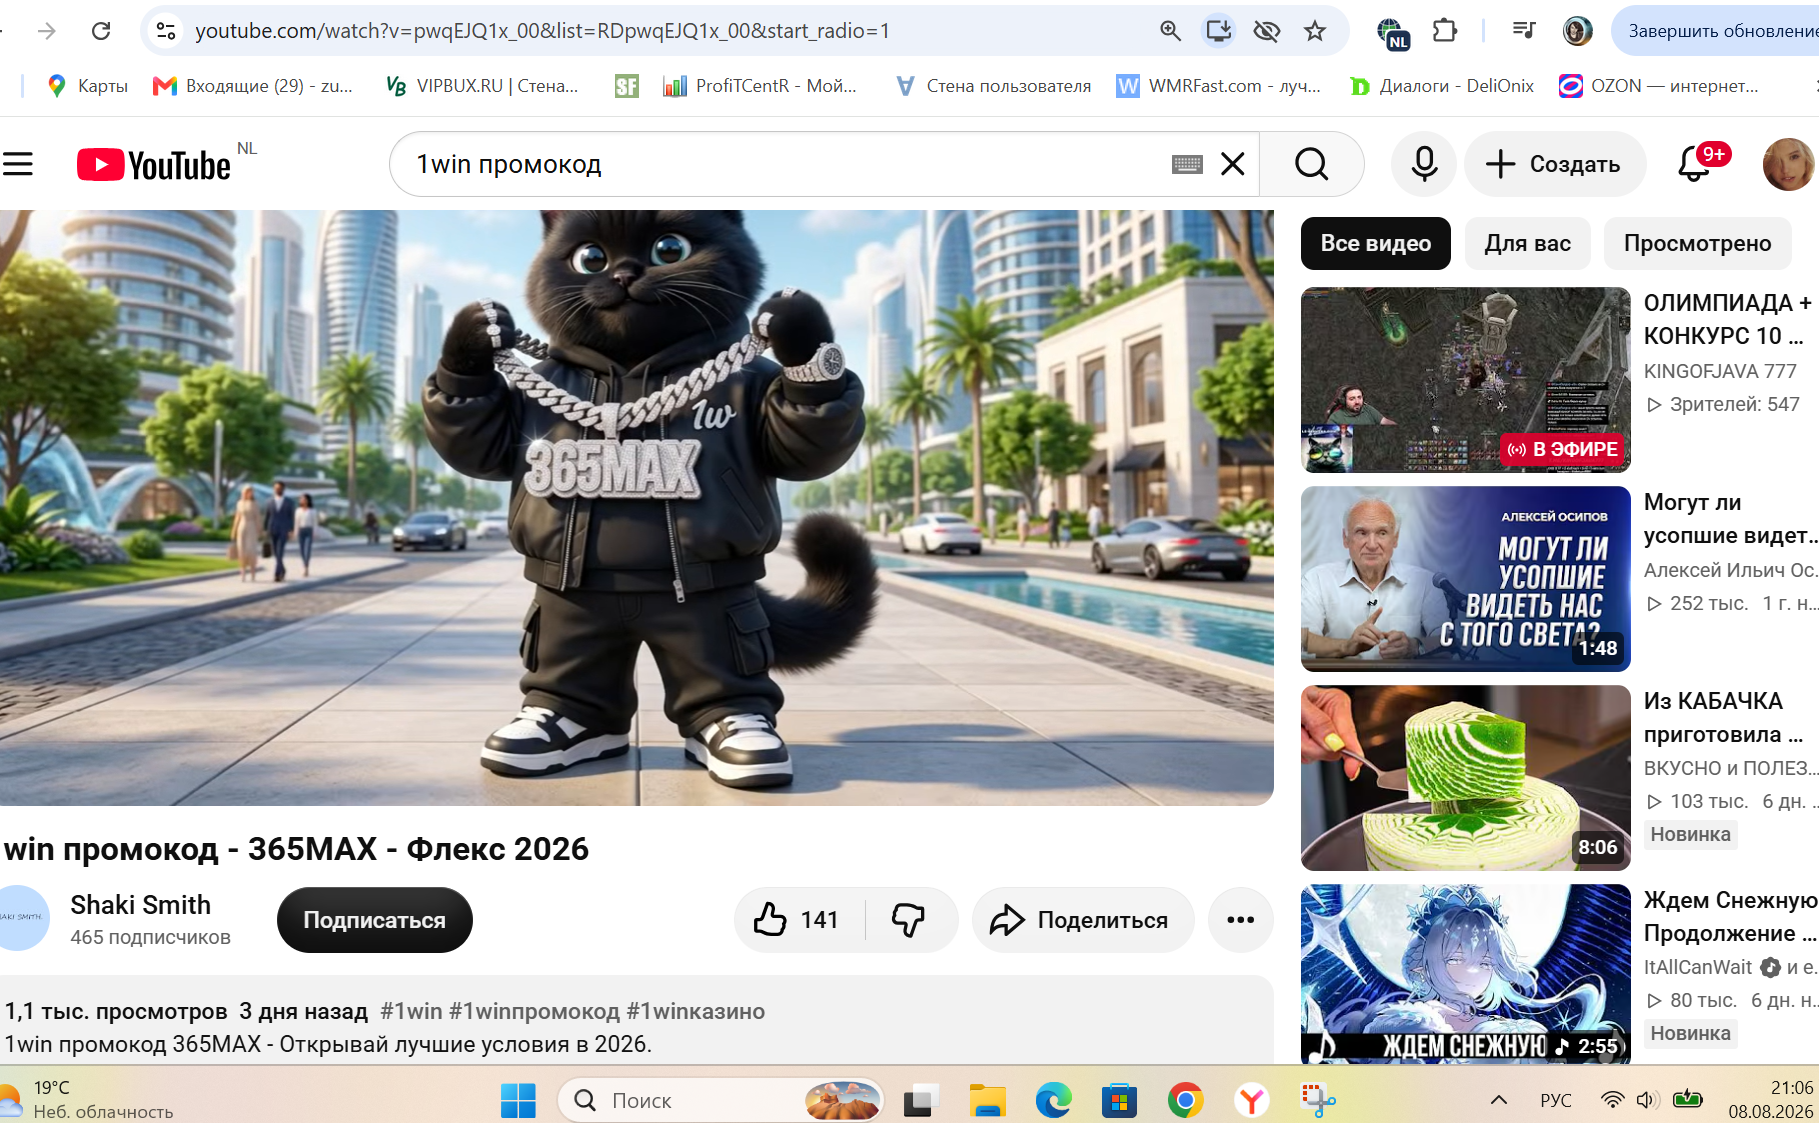Open the VIPBUX.RU bookmark
This screenshot has height=1123, width=1819.
click(482, 86)
